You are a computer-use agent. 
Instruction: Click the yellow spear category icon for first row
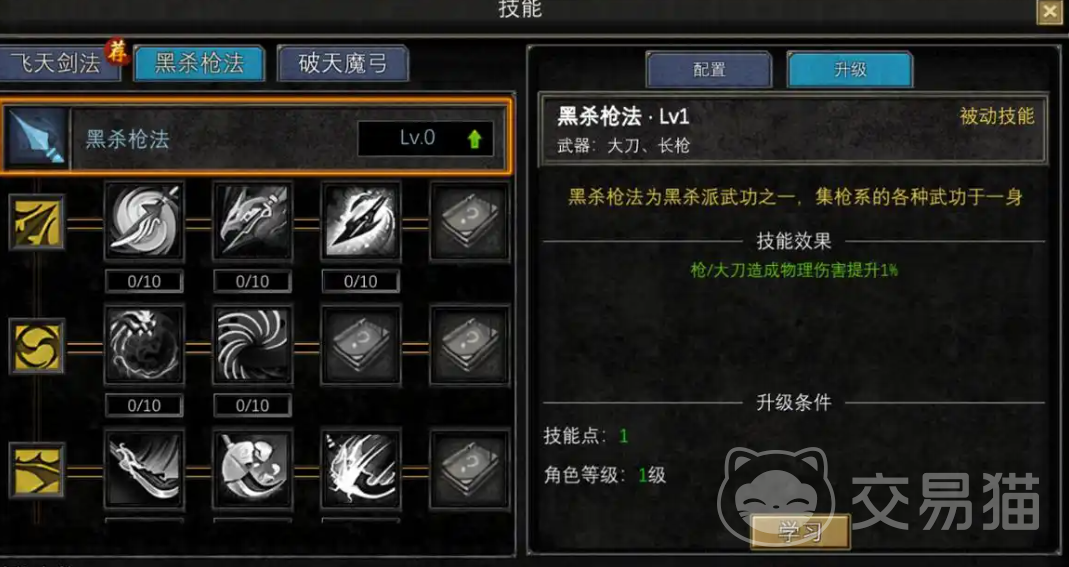37,222
